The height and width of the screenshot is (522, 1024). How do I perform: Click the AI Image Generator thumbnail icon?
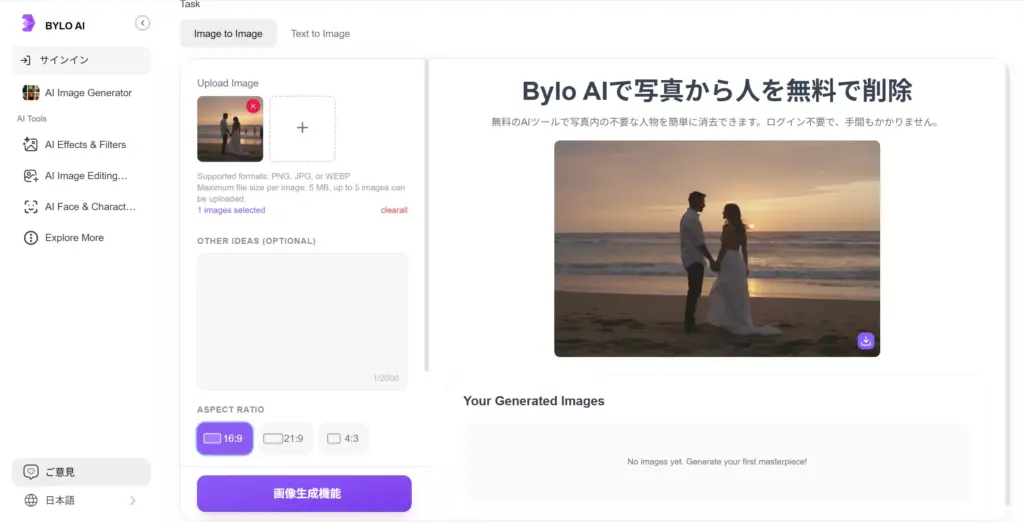click(x=31, y=93)
